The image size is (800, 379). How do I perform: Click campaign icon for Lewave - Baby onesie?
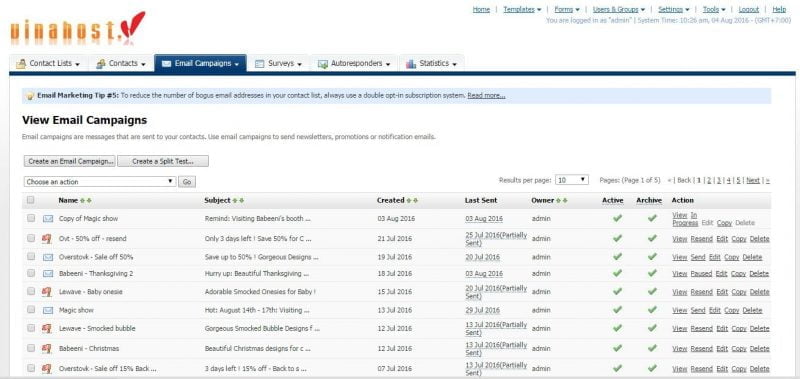tap(47, 291)
